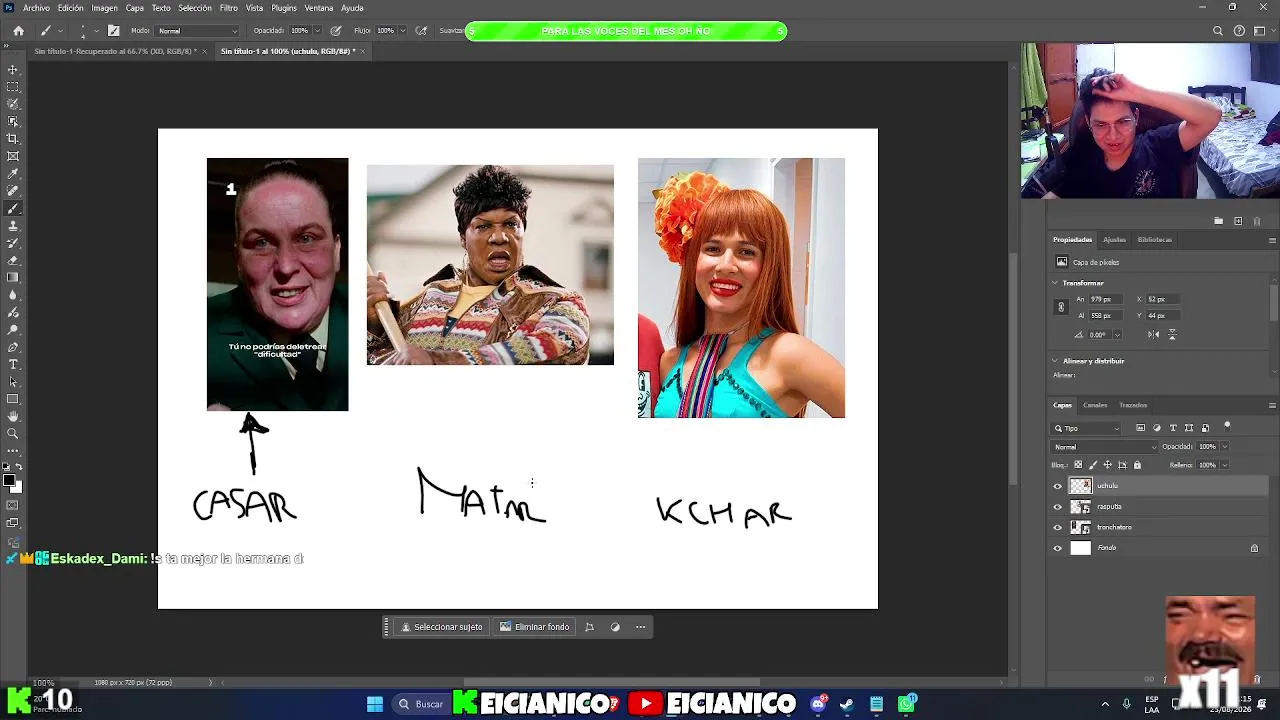
Task: Select the Spot Healing Brush tool
Action: 13,191
